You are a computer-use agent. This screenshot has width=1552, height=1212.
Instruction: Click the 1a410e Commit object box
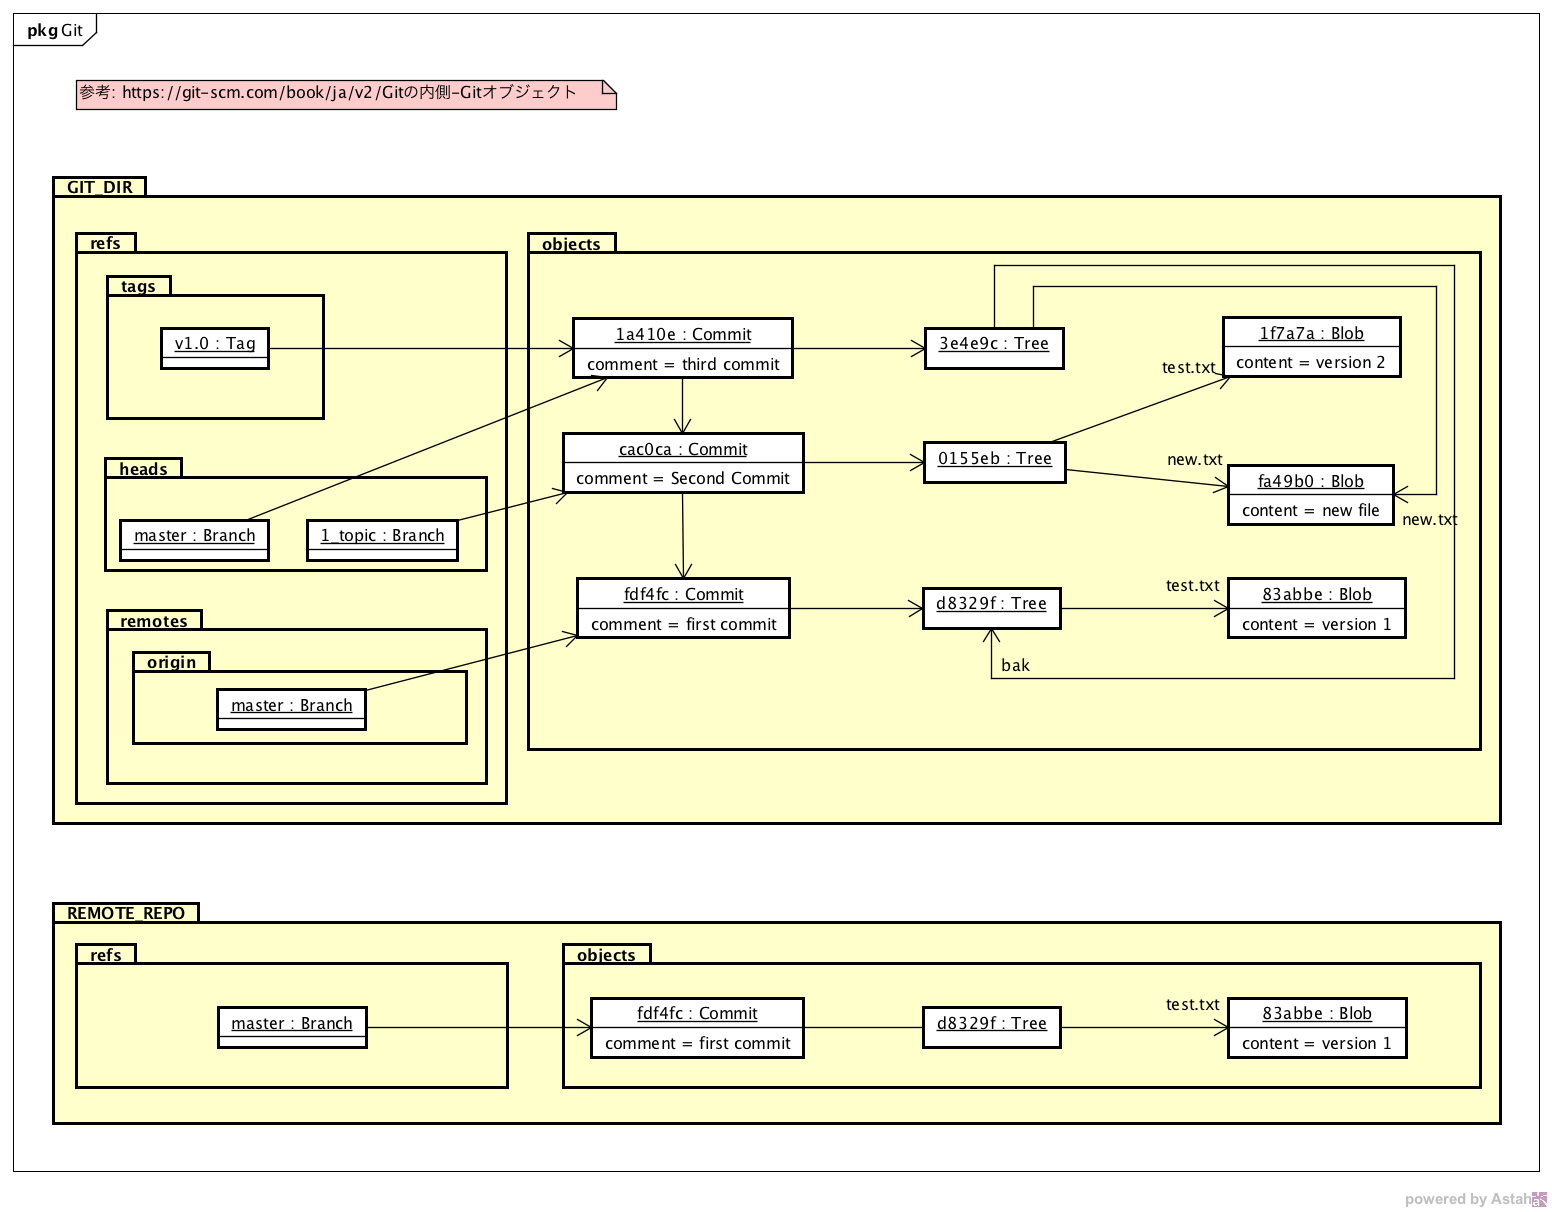coord(683,348)
